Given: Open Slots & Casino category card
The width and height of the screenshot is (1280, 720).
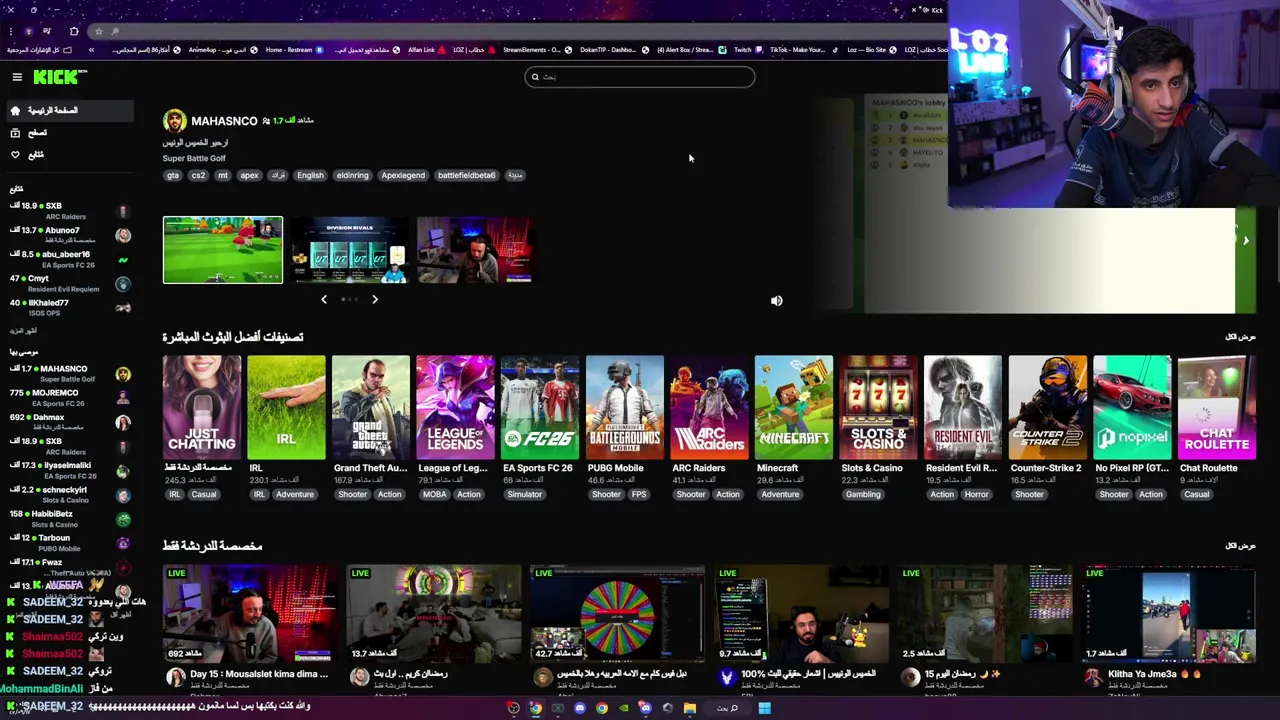Looking at the screenshot, I should pos(878,408).
